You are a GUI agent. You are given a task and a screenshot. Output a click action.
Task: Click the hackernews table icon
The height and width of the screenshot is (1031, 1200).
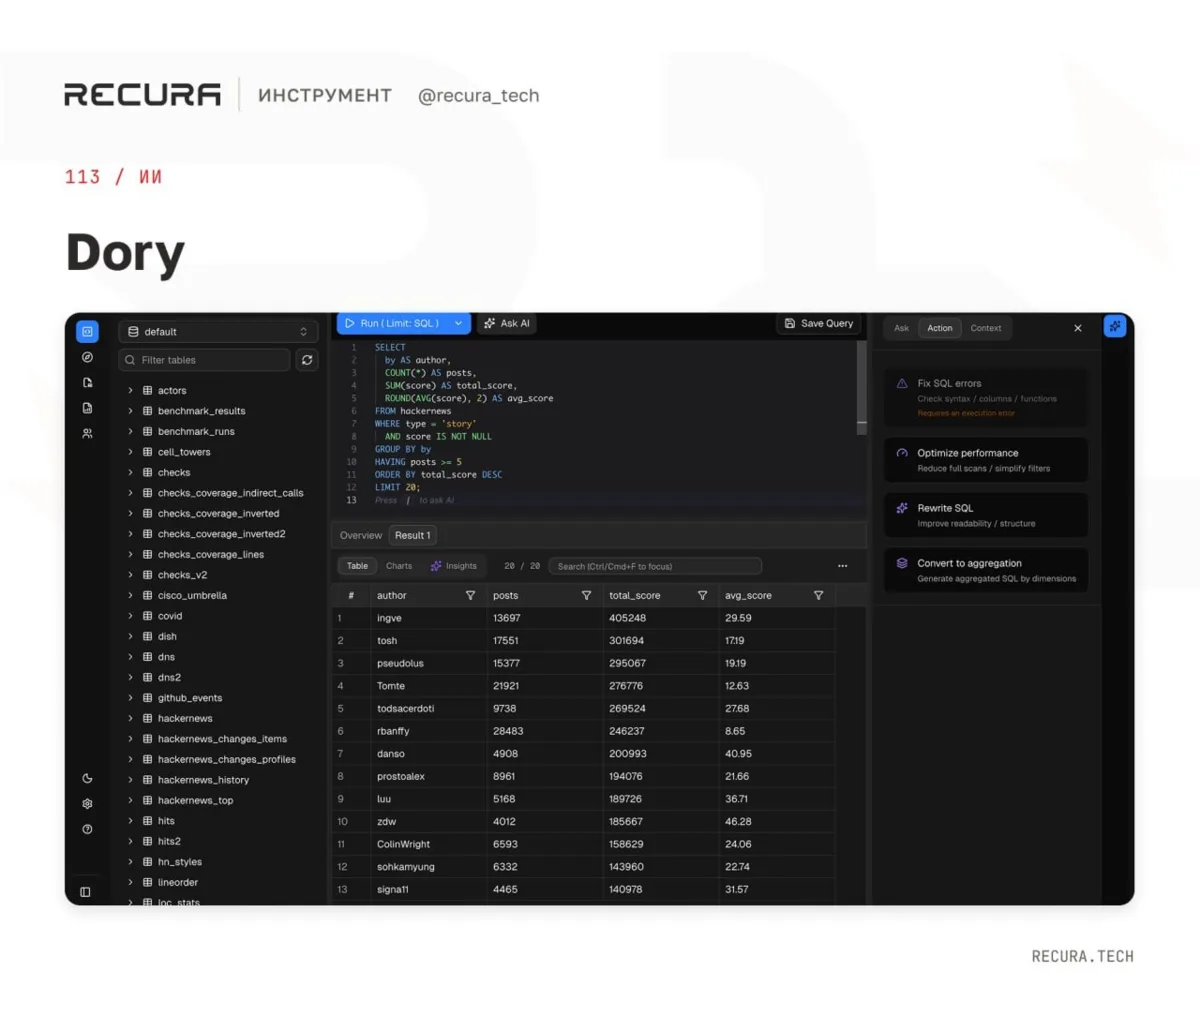pos(148,719)
